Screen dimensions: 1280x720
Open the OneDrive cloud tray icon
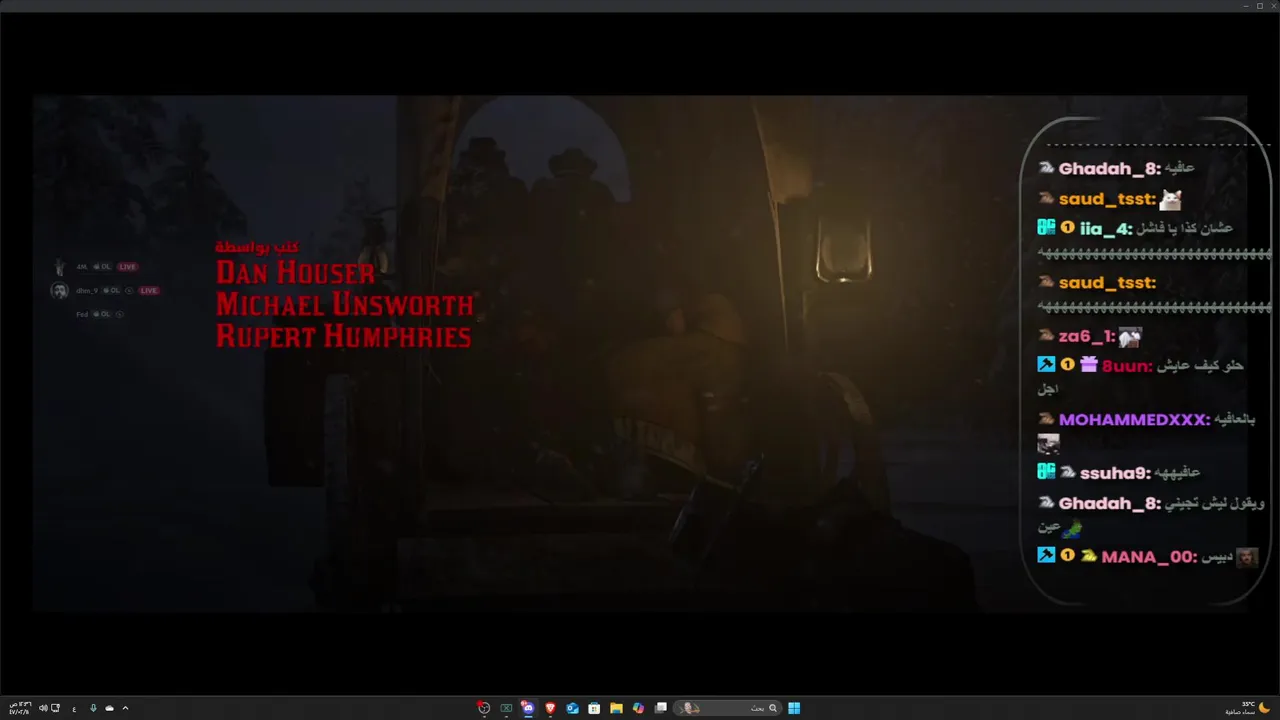pos(109,708)
